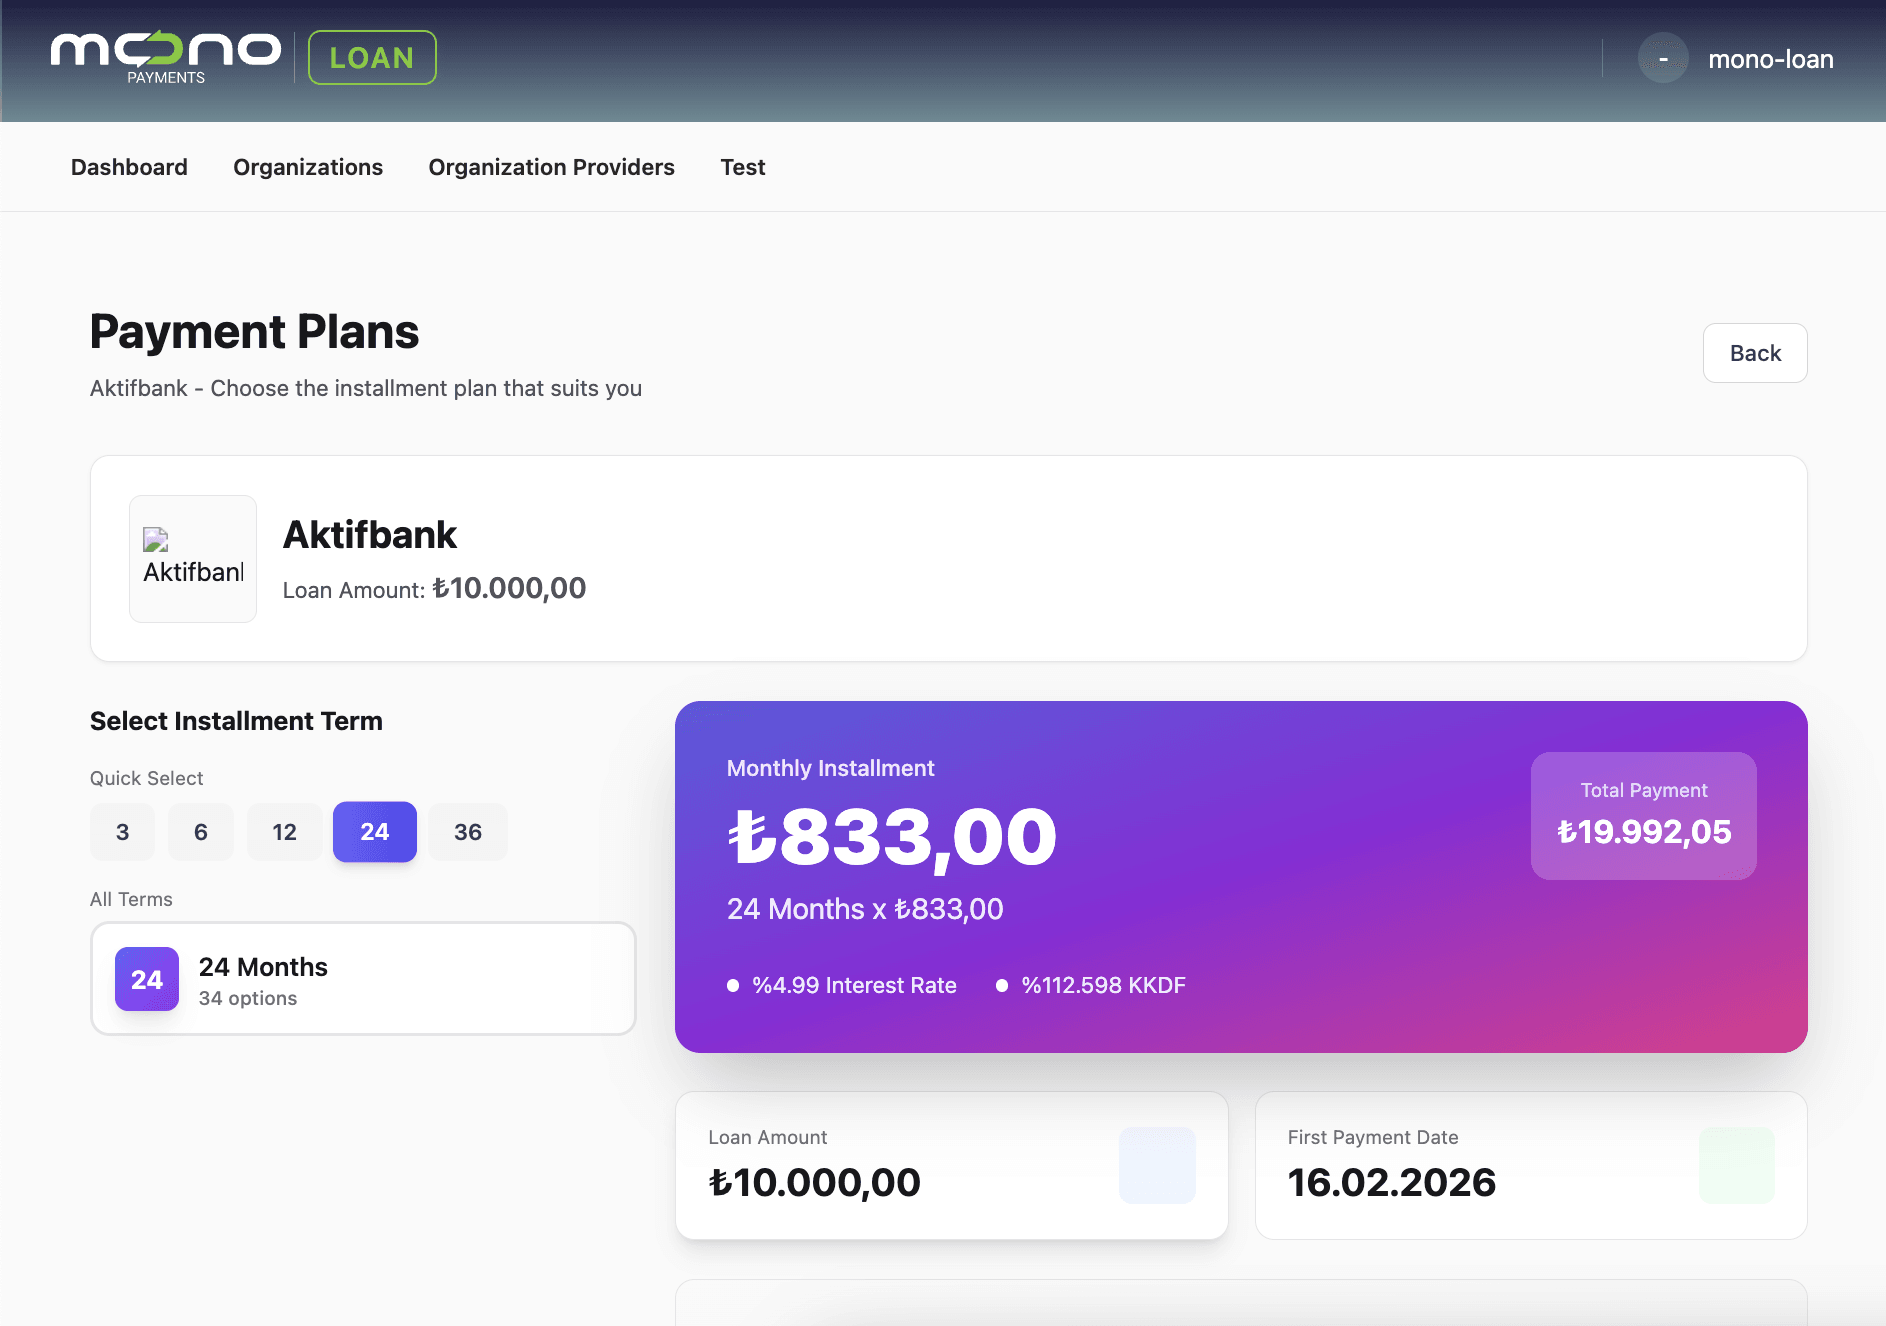Viewport: 1886px width, 1326px height.
Task: Select the 12-month quick select option
Action: (284, 831)
